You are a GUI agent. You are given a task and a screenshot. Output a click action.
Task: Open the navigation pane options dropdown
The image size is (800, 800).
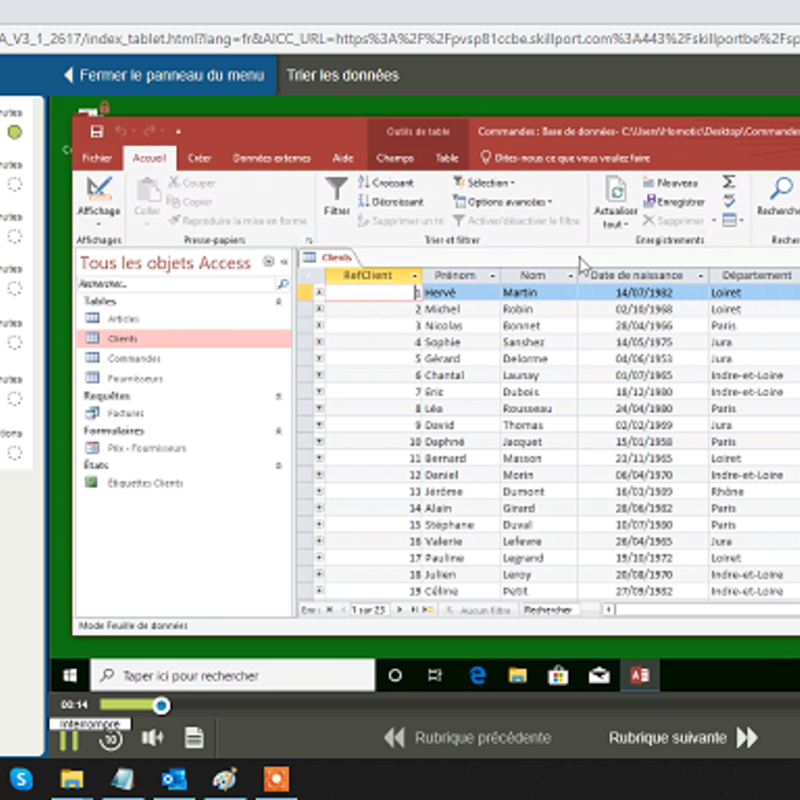click(x=268, y=262)
